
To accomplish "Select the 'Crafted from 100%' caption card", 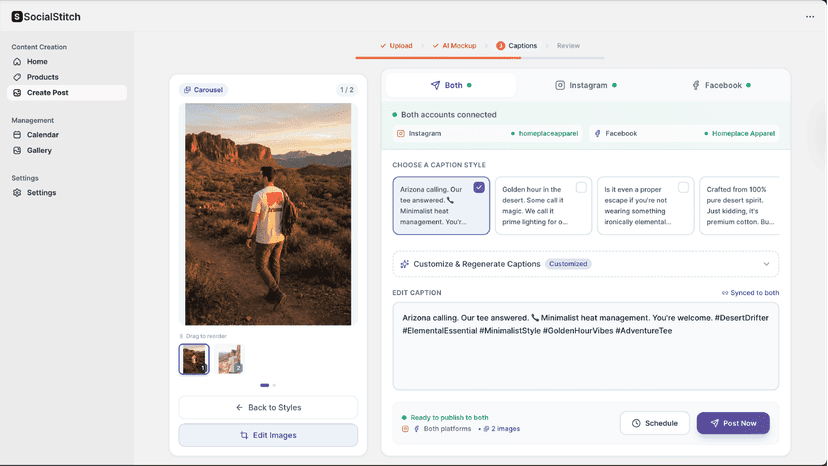I will 739,206.
